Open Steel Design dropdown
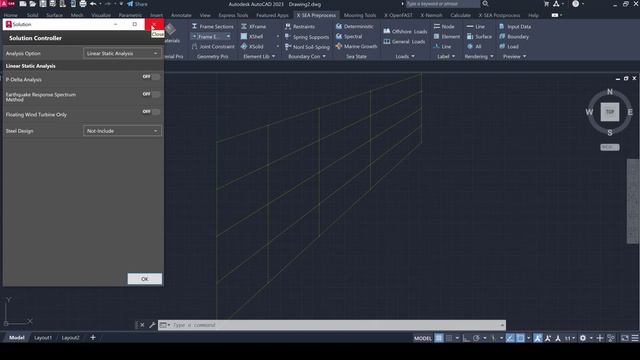 [122, 131]
